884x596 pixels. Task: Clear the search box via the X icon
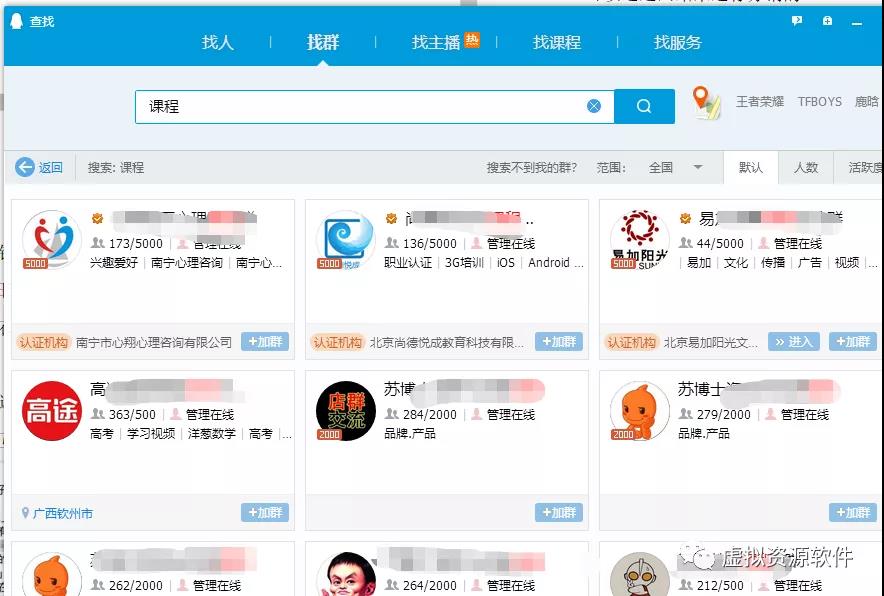(594, 105)
